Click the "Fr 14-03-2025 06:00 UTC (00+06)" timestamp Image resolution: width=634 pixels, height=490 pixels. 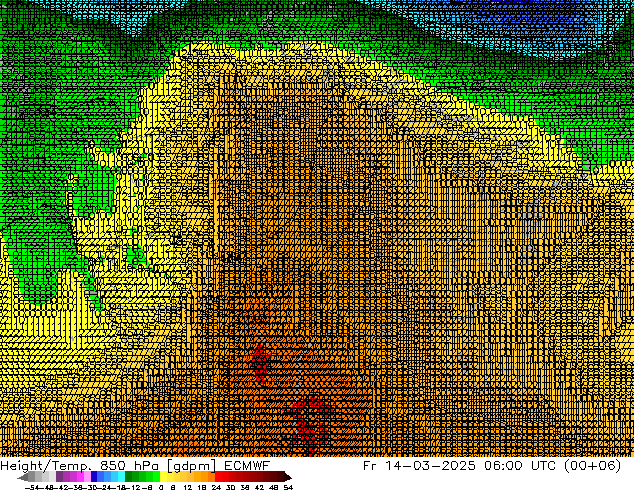(492, 466)
